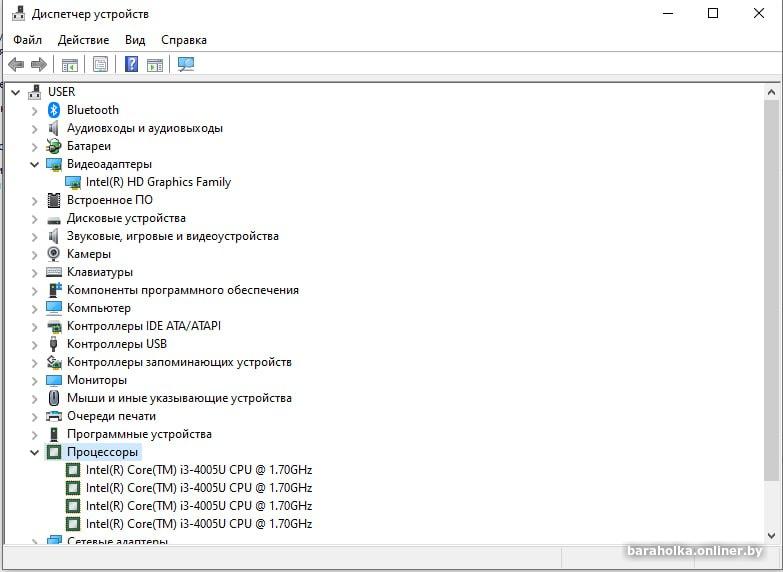Screen dimensions: 783x572
Task: Expand the Компоненты программного обеспечения category
Action: pyautogui.click(x=34, y=290)
